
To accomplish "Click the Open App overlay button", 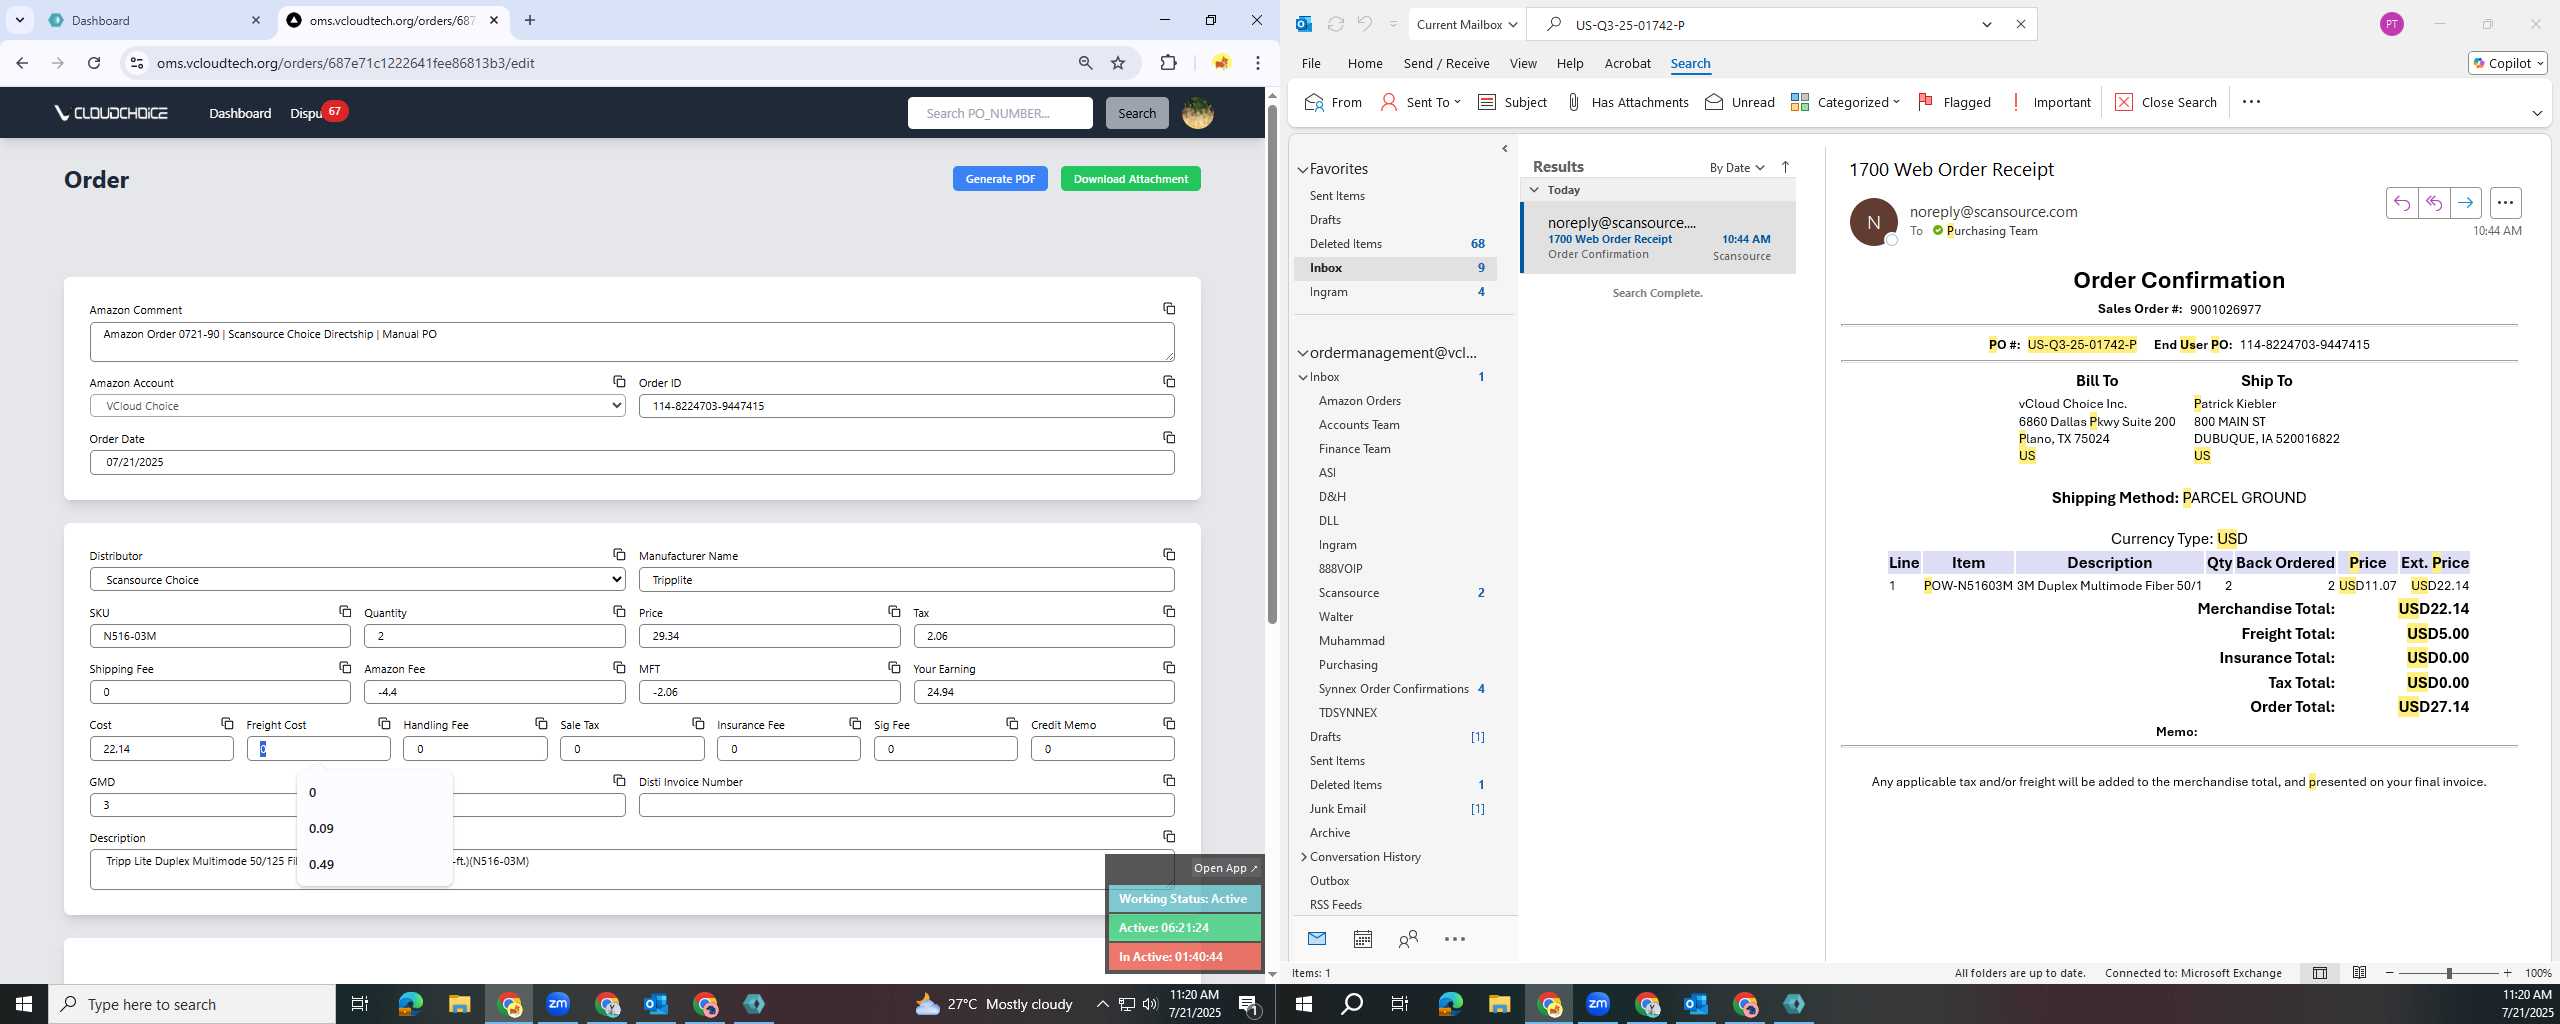I will [1225, 868].
